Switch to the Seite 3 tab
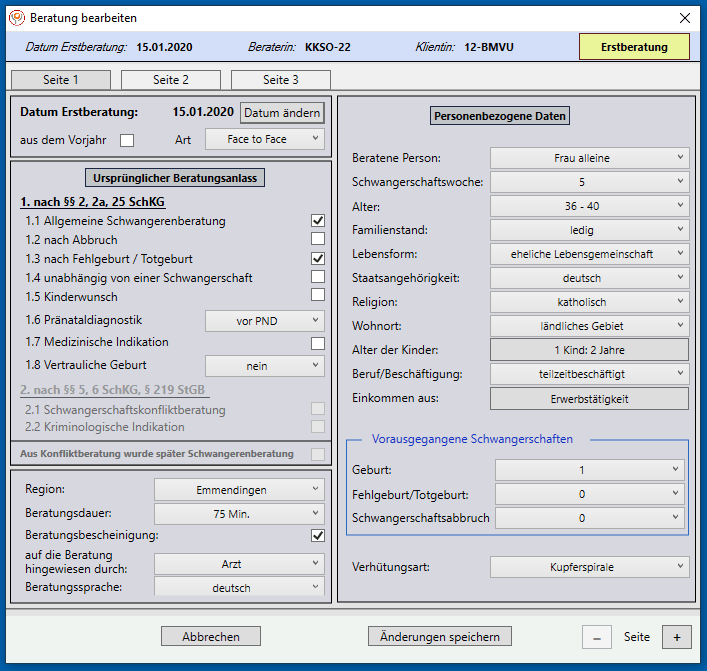Image resolution: width=707 pixels, height=671 pixels. pyautogui.click(x=281, y=80)
